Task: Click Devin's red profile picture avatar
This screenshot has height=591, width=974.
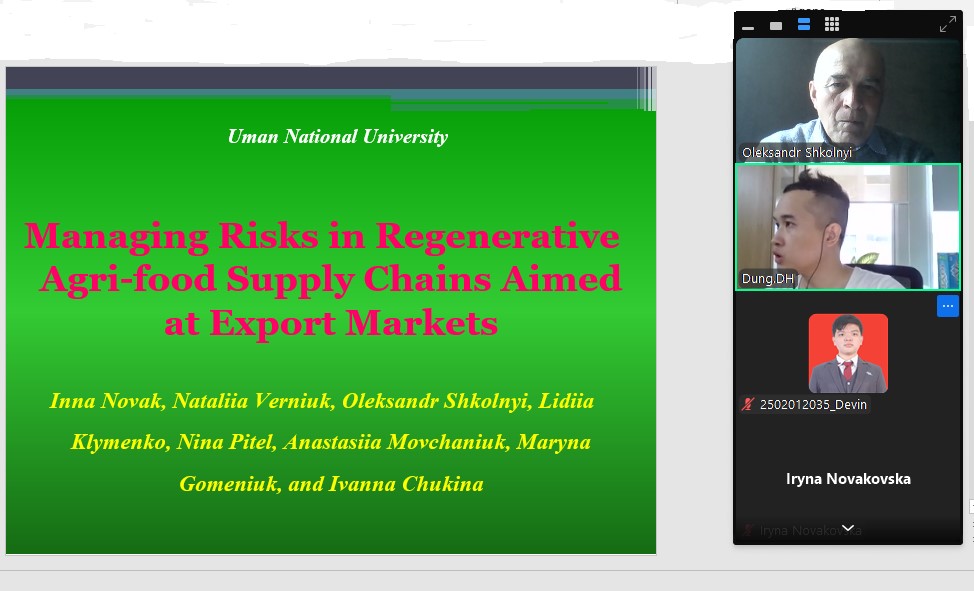Action: (848, 353)
